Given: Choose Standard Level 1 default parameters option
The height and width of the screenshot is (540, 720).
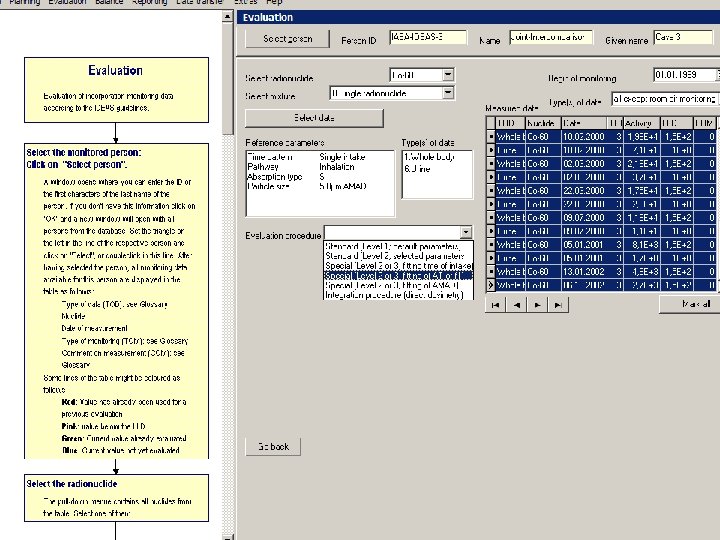Looking at the screenshot, I should (398, 247).
